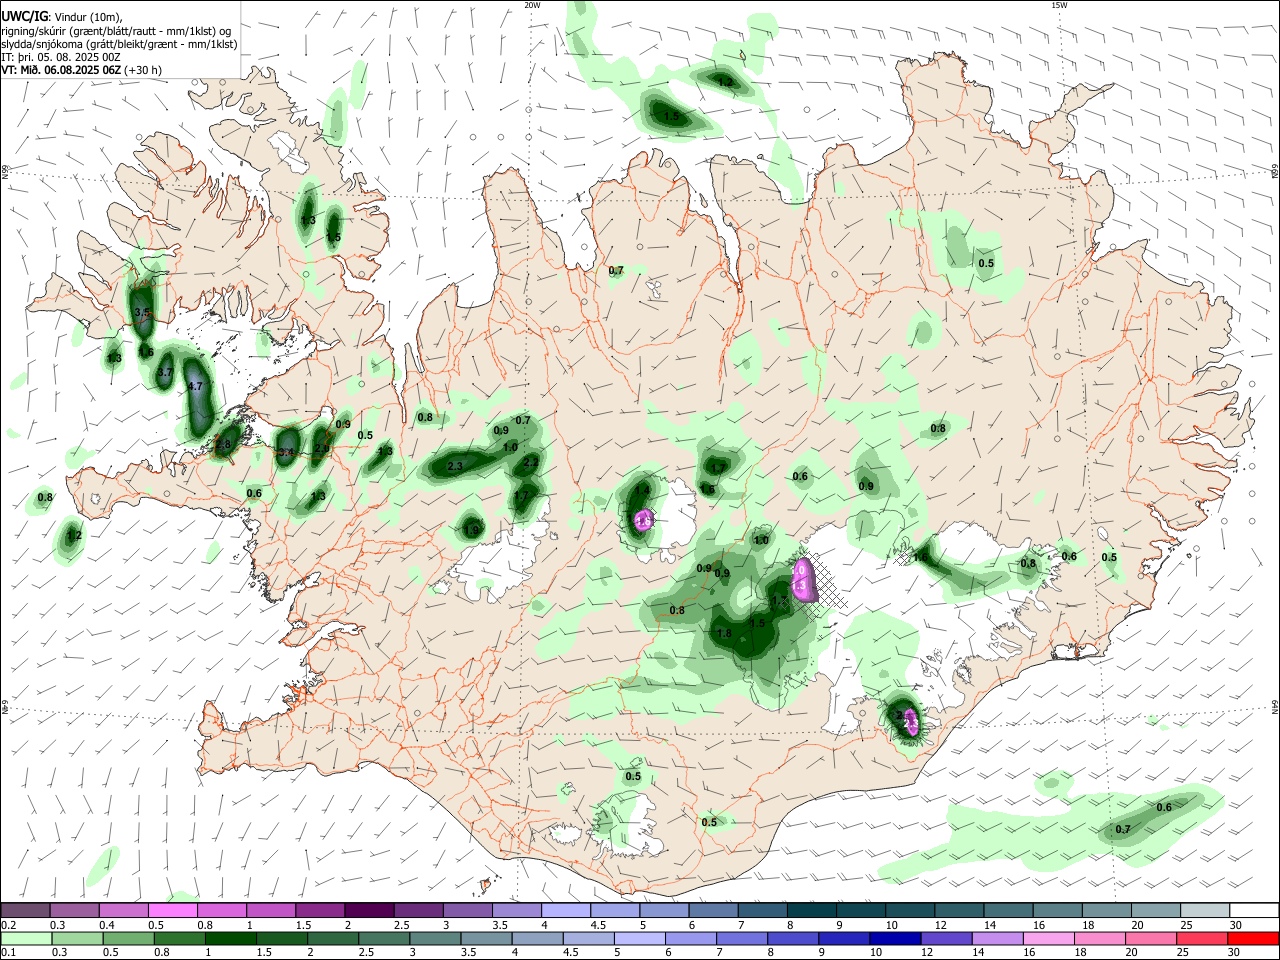This screenshot has width=1280, height=960.
Task: Click the 'UWC/IG' title text
Action: pyautogui.click(x=24, y=15)
